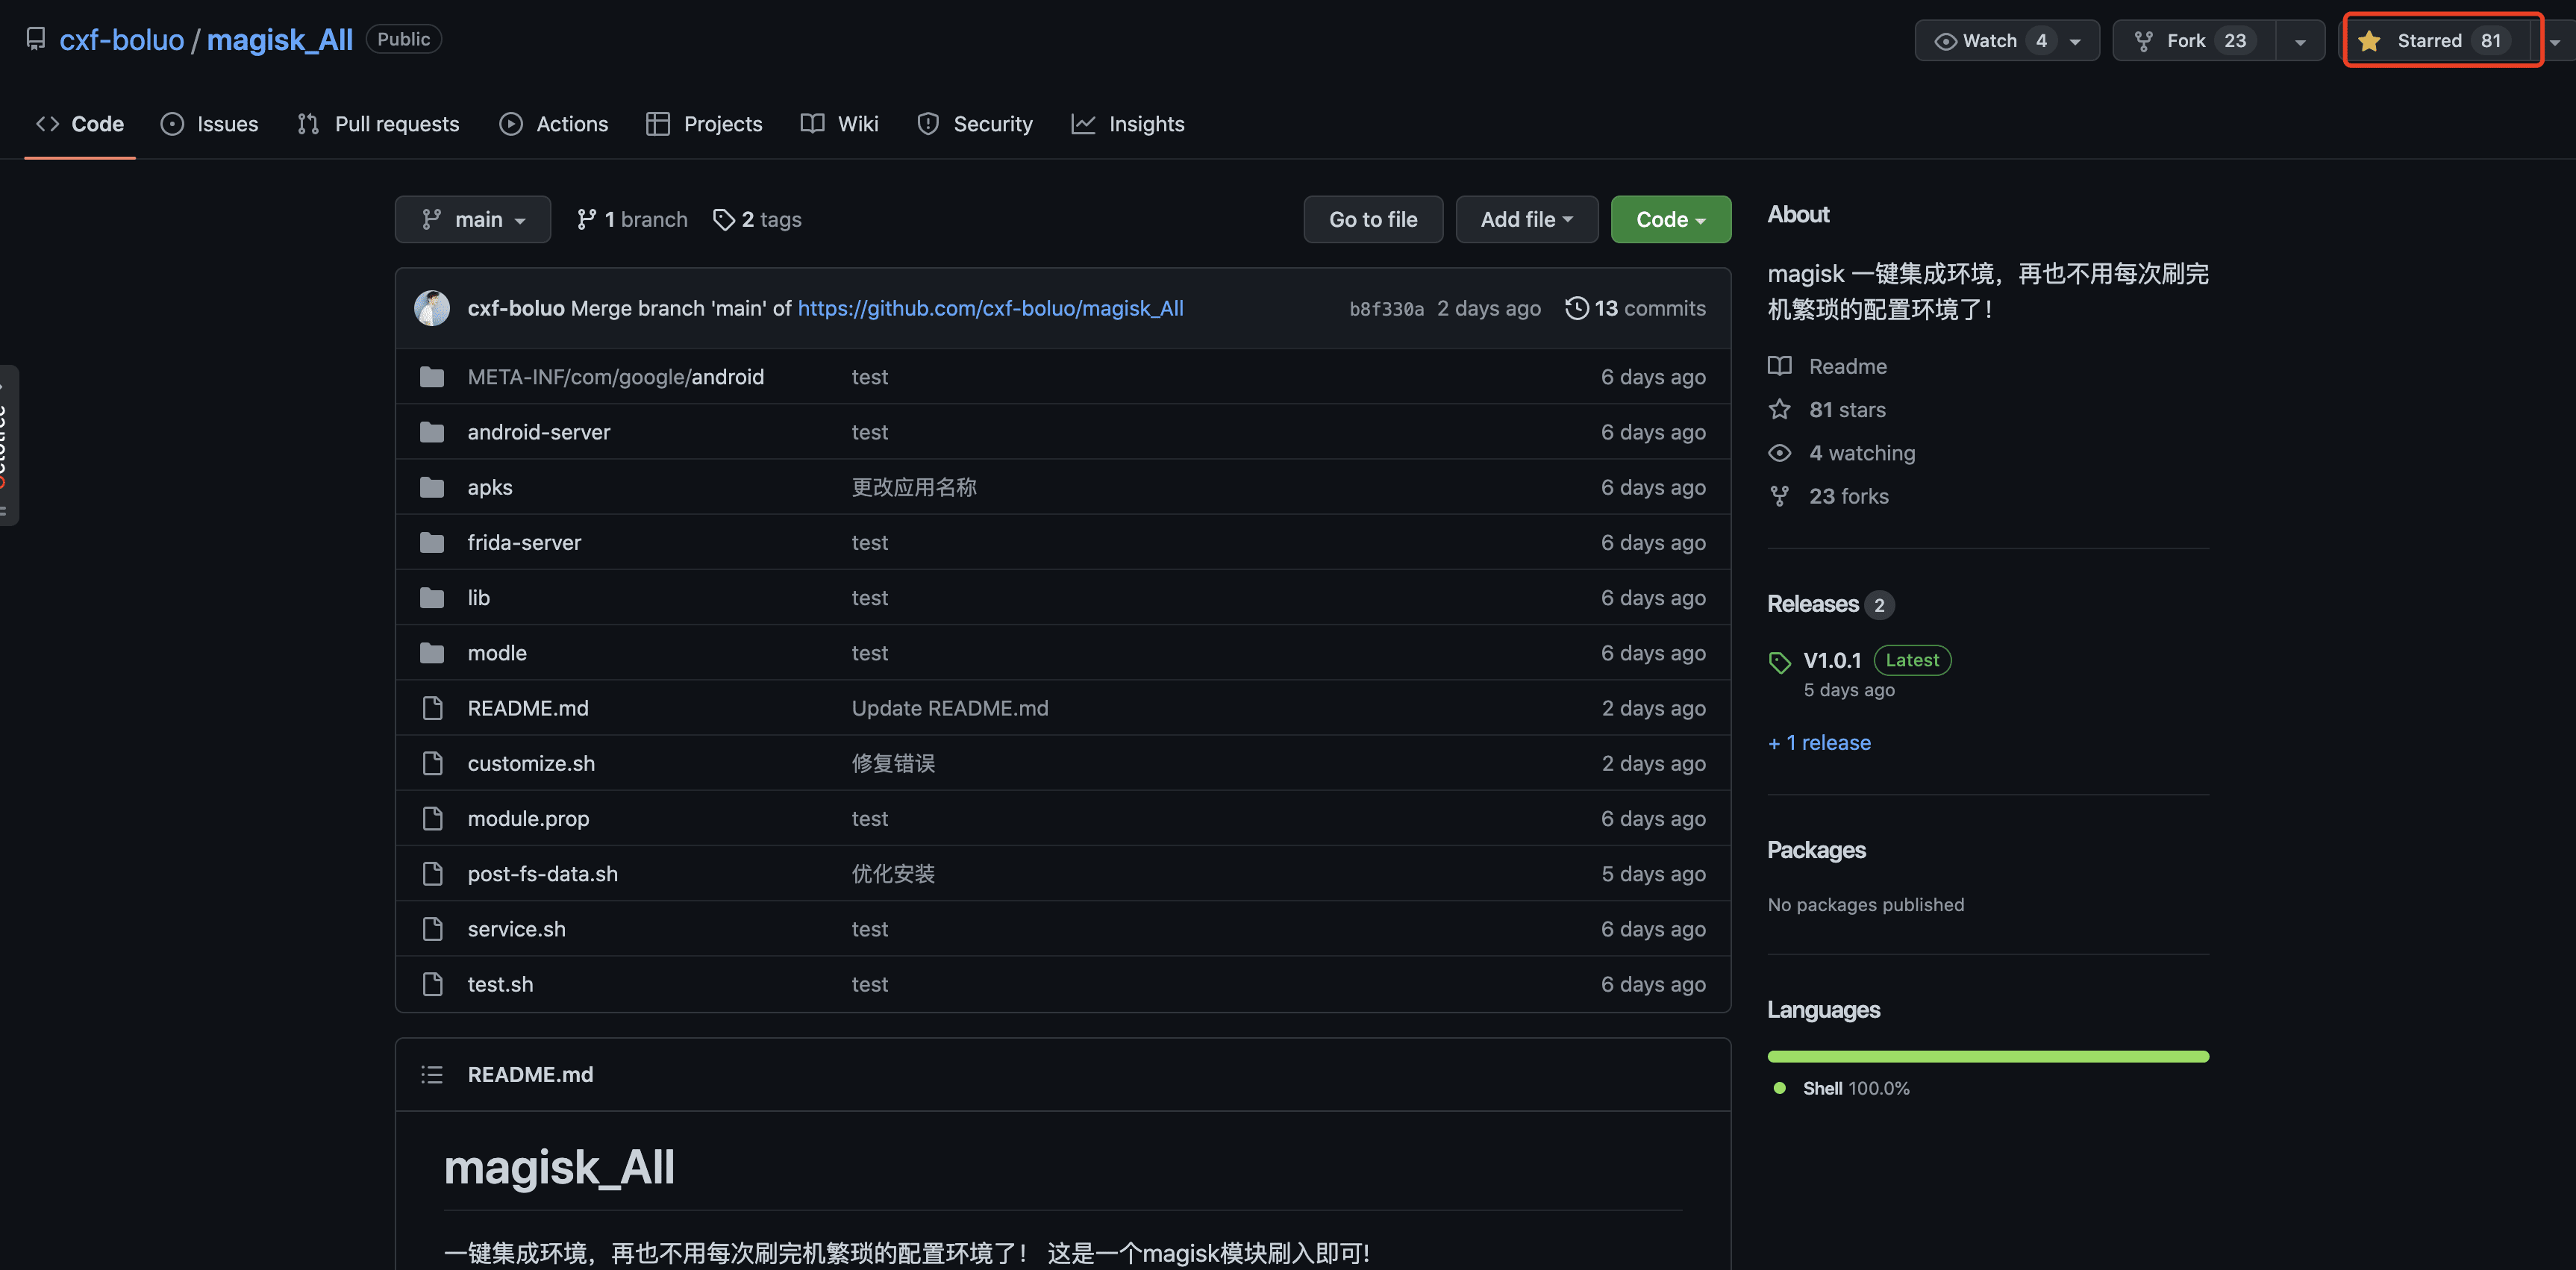Click the tag icon next to V1.0.1
This screenshot has width=2576, height=1270.
(x=1779, y=662)
